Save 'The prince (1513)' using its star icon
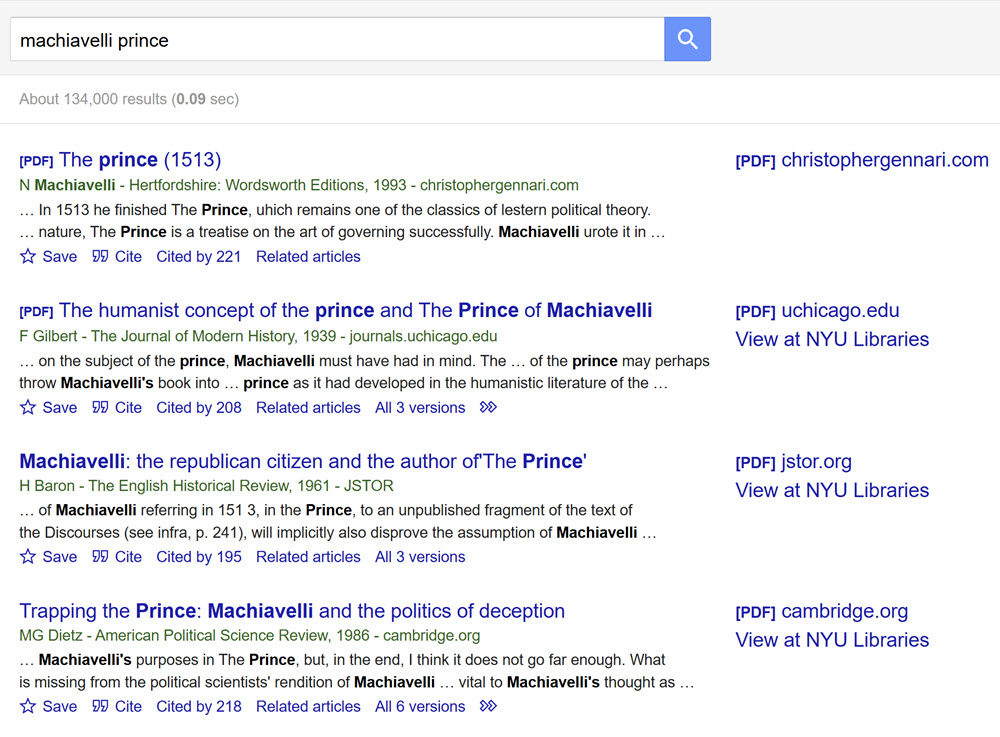Viewport: 1000px width, 737px height. click(28, 256)
